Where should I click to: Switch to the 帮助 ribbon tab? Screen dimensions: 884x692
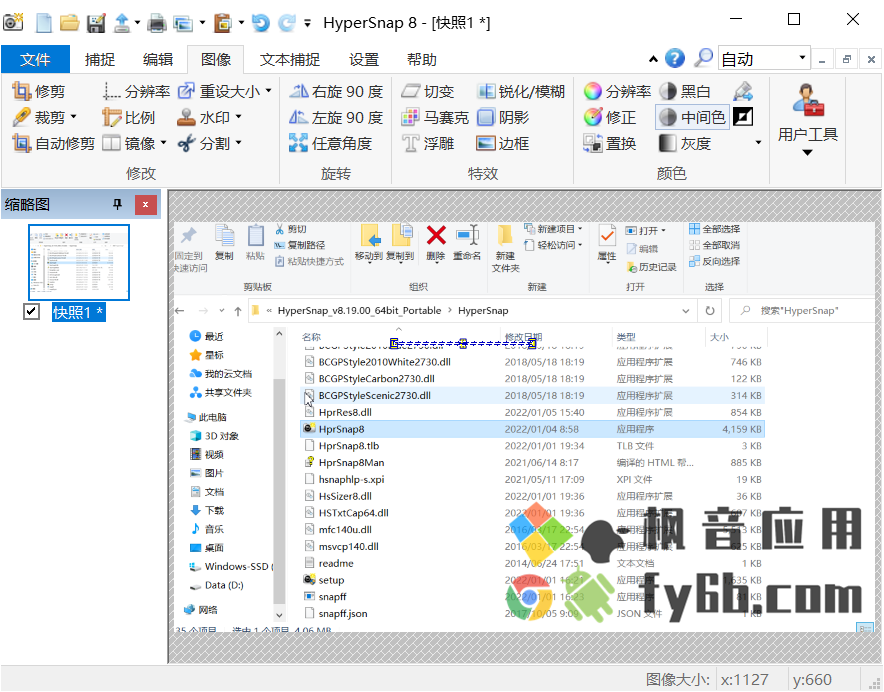coord(422,59)
